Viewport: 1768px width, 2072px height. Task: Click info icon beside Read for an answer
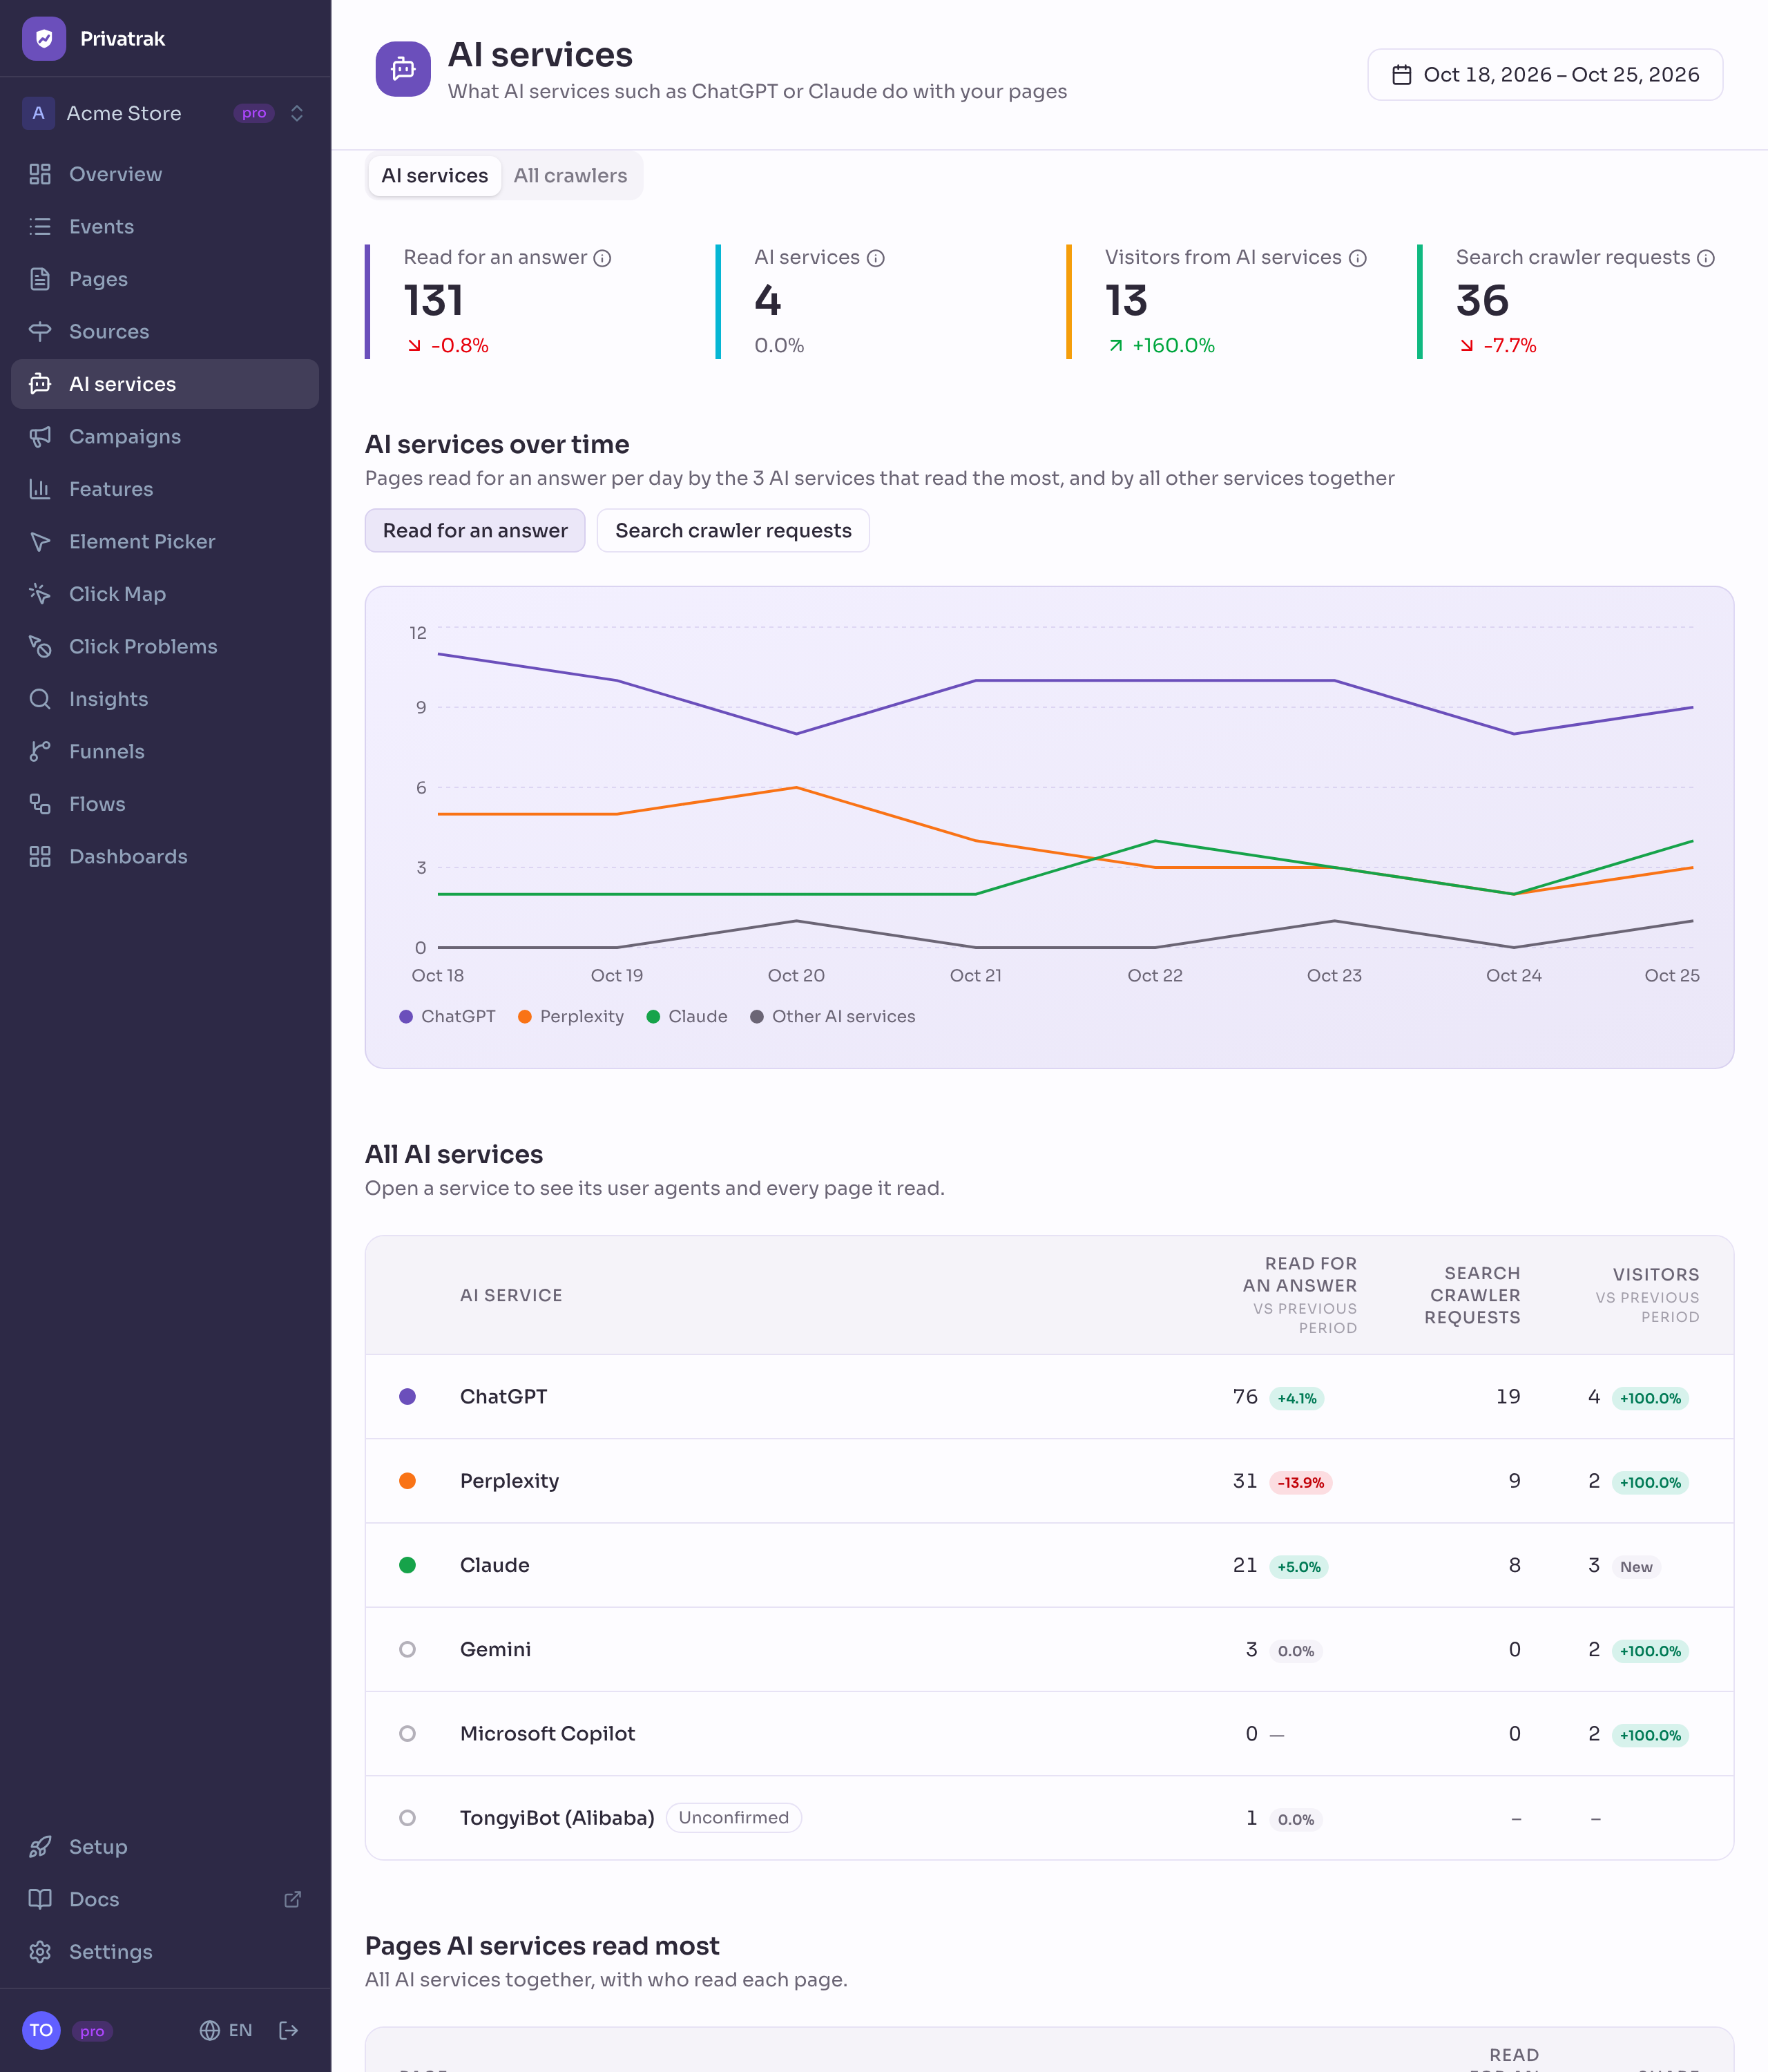point(602,258)
